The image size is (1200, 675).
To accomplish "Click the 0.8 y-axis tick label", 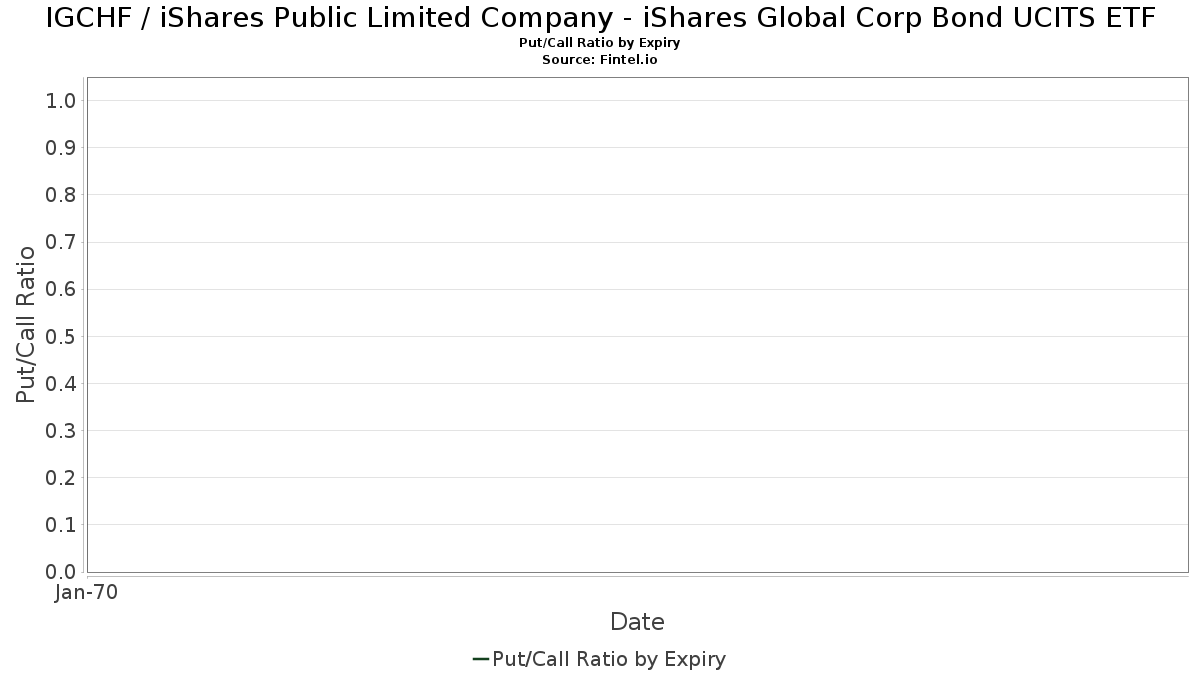I will click(61, 195).
